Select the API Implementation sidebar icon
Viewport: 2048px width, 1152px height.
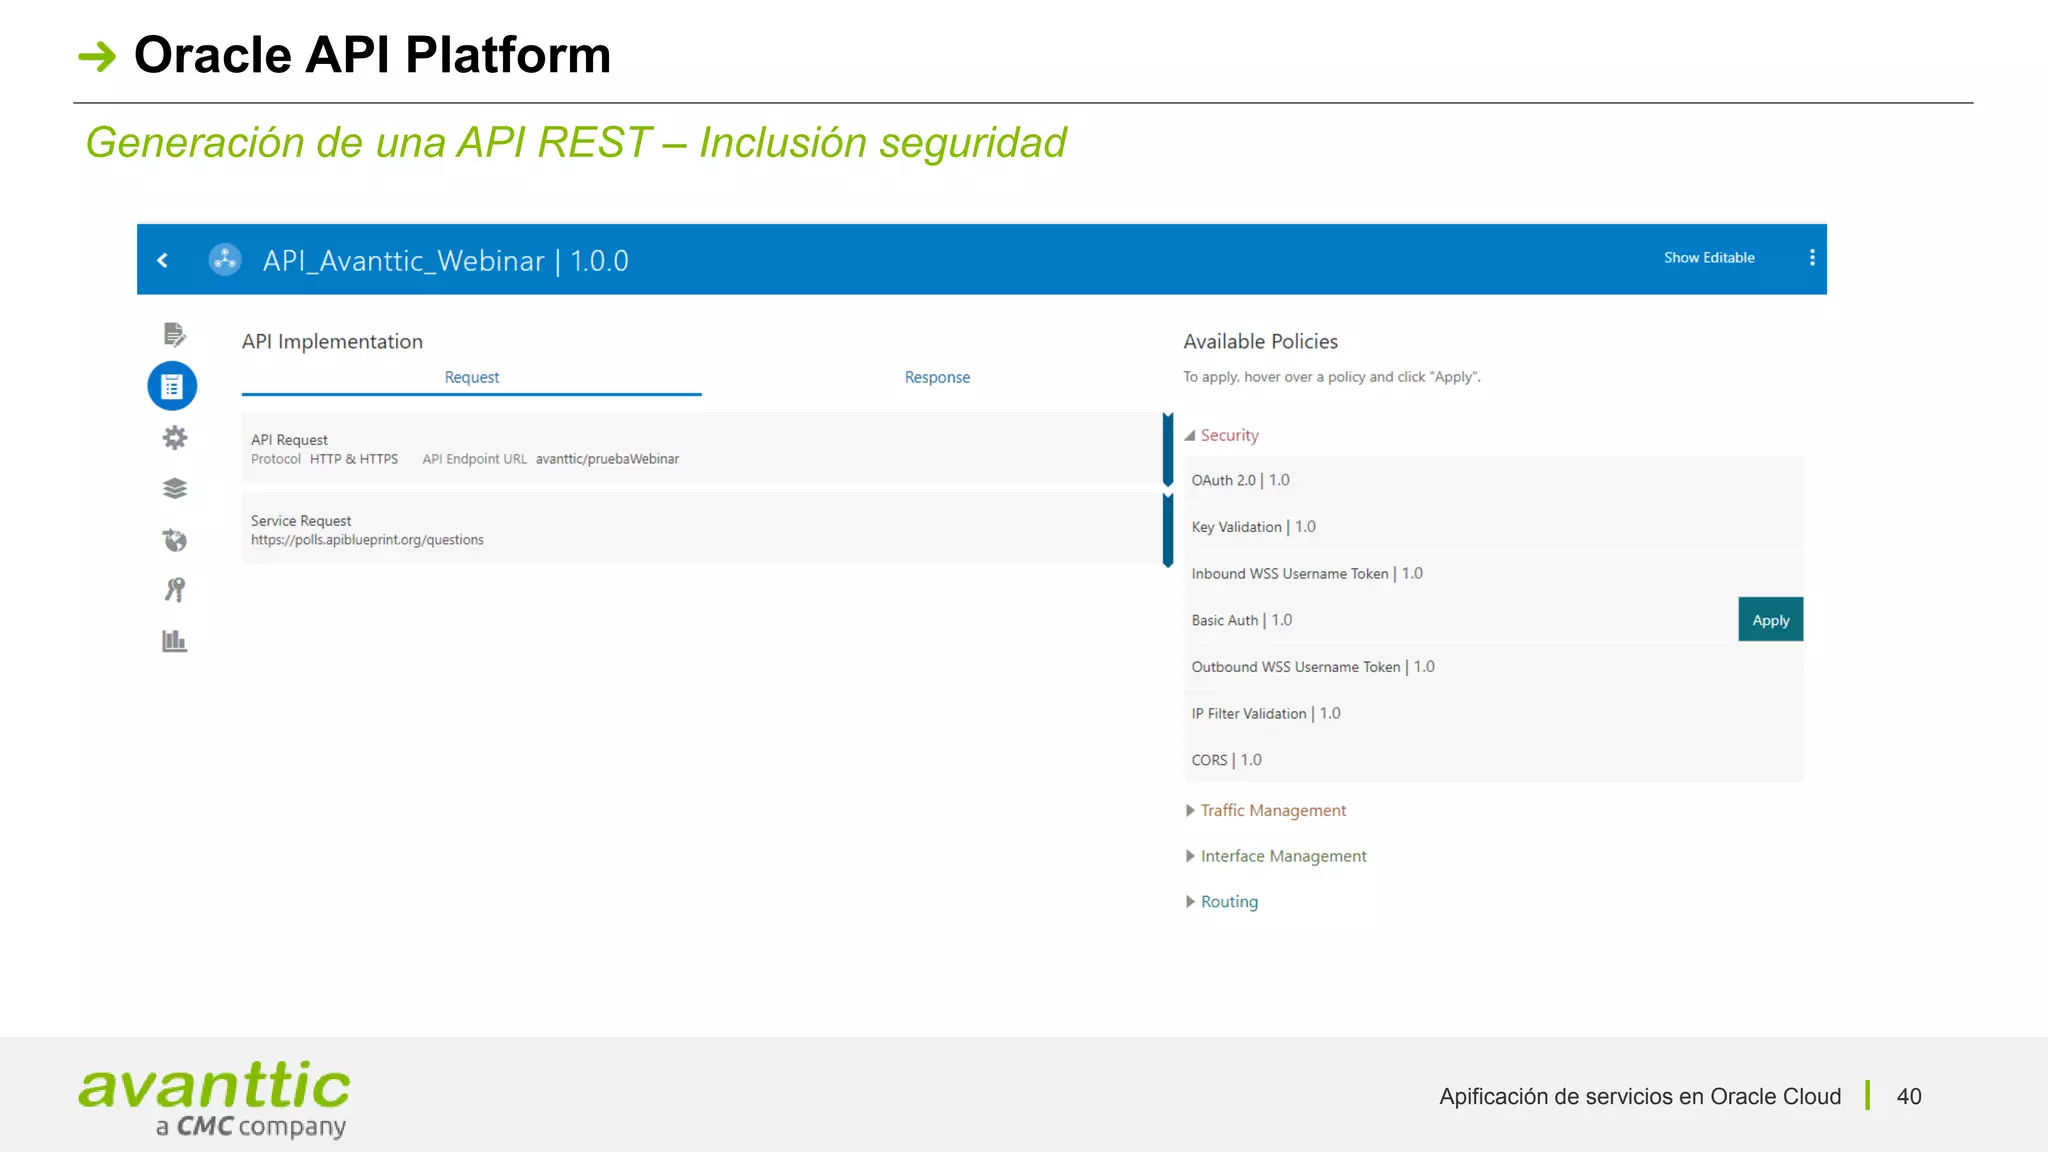[172, 386]
